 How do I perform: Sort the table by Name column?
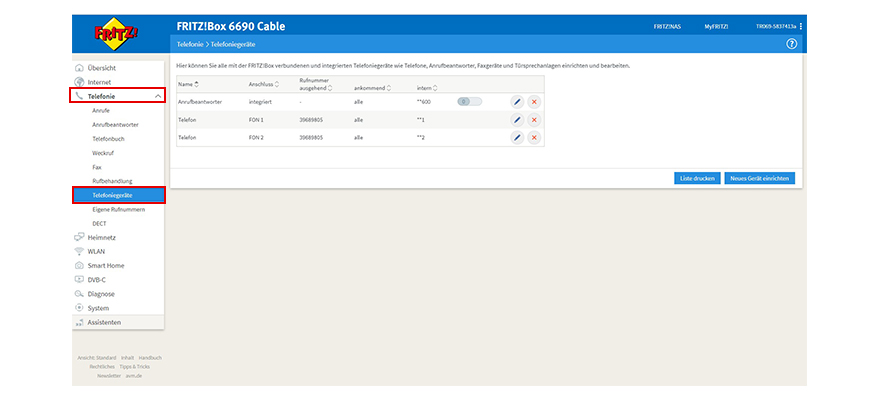(x=196, y=84)
